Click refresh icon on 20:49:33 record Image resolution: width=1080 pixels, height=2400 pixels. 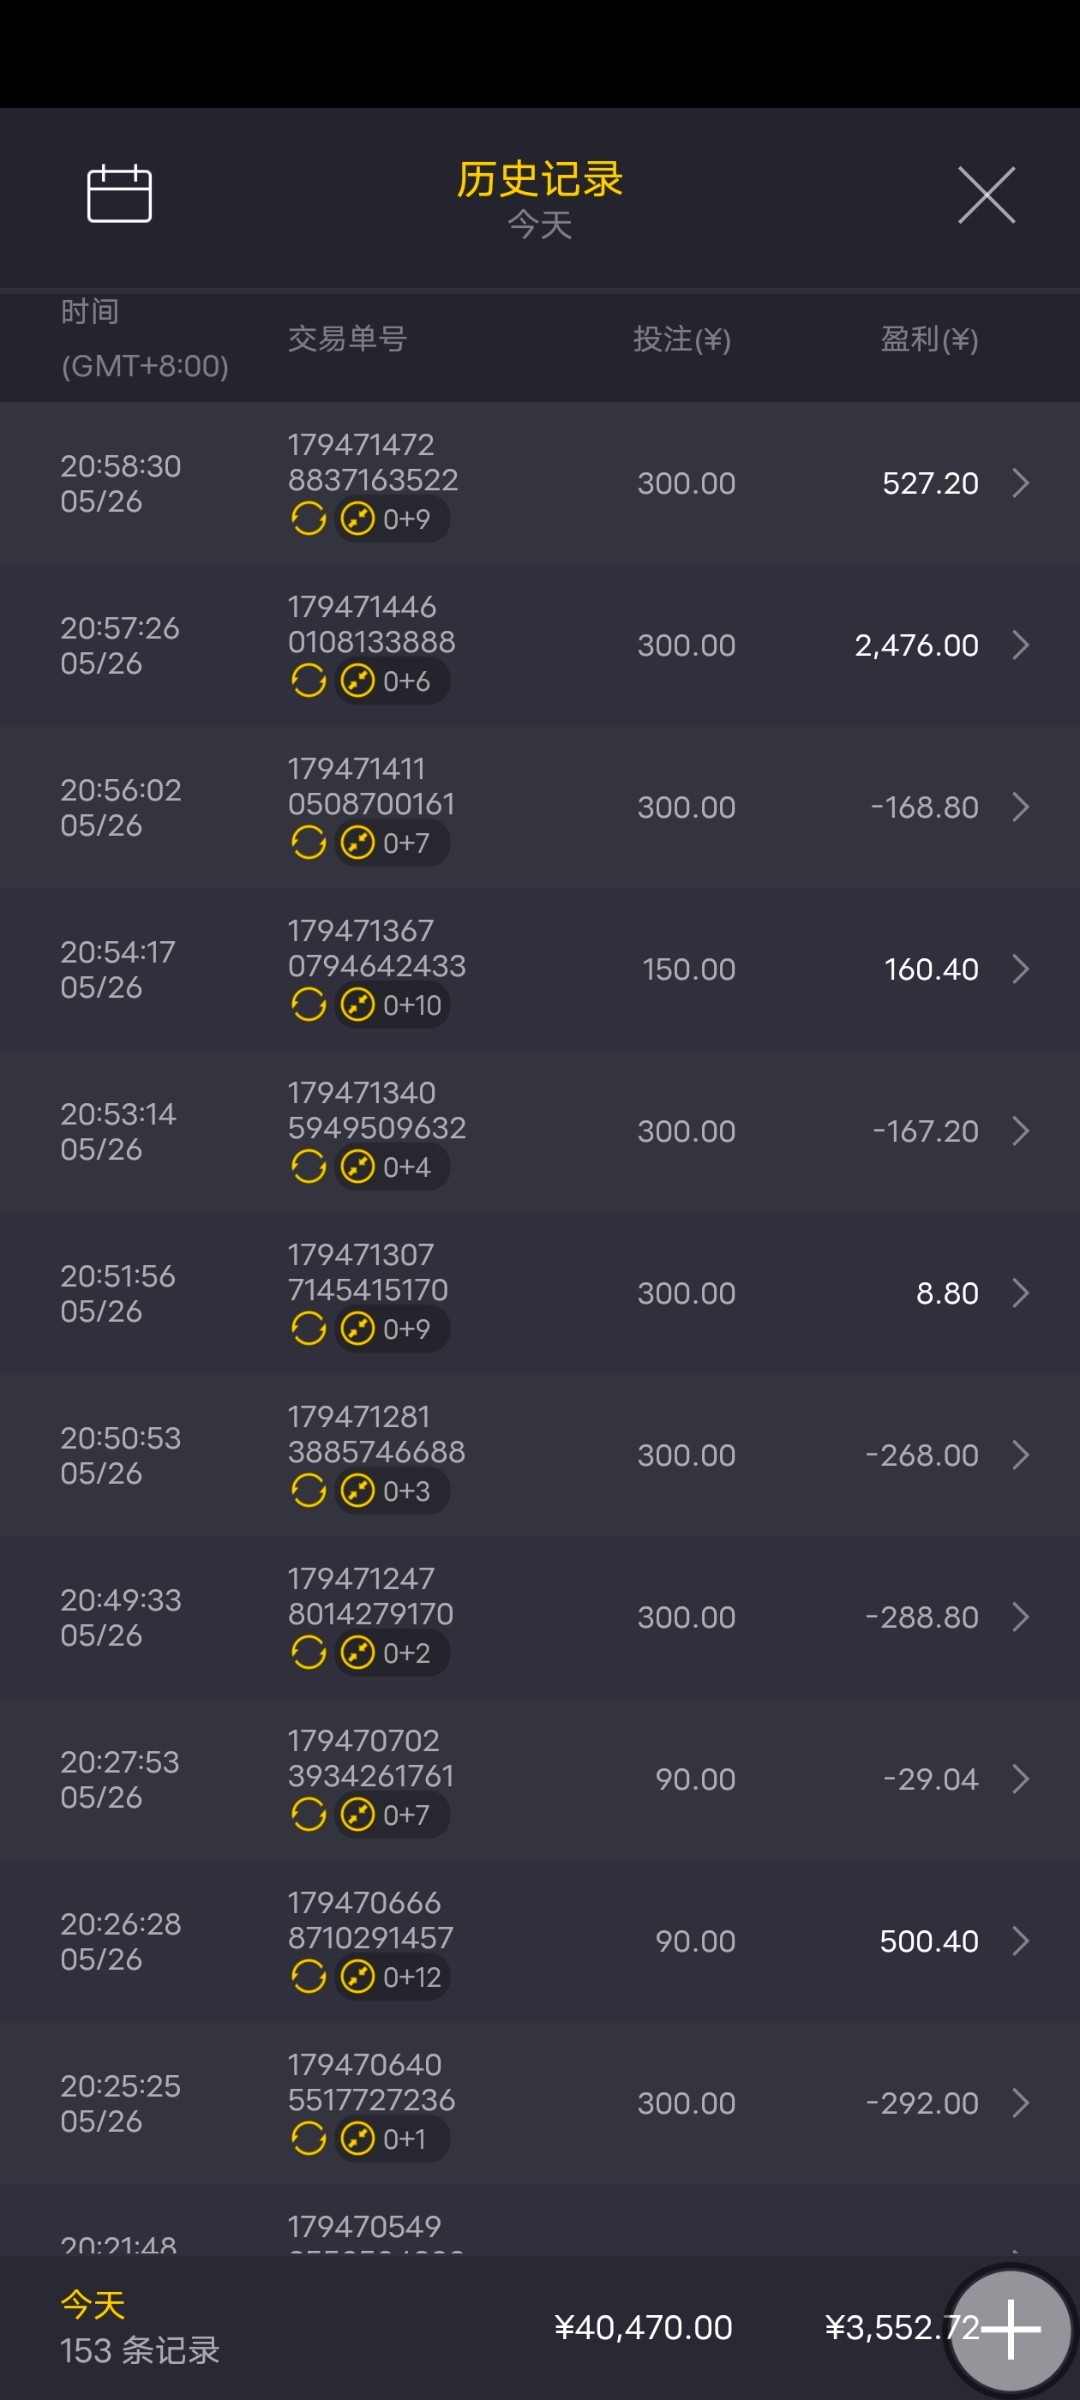(308, 1653)
